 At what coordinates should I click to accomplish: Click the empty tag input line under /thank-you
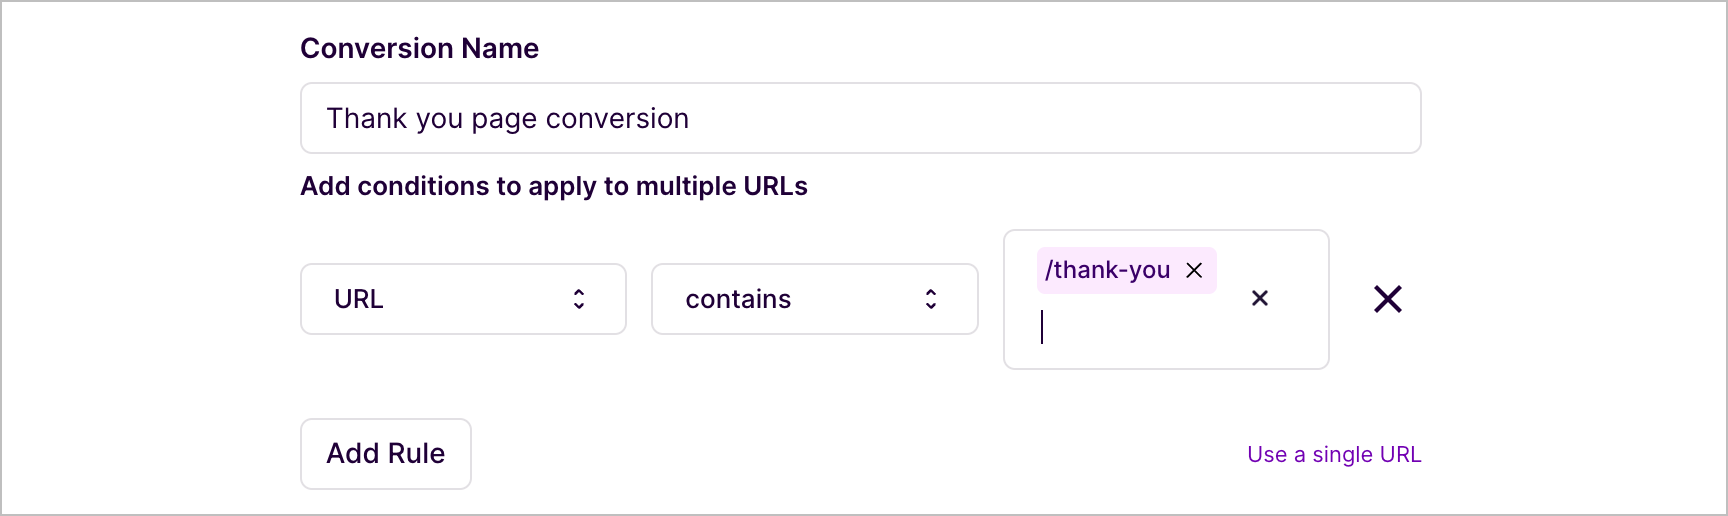click(1100, 328)
